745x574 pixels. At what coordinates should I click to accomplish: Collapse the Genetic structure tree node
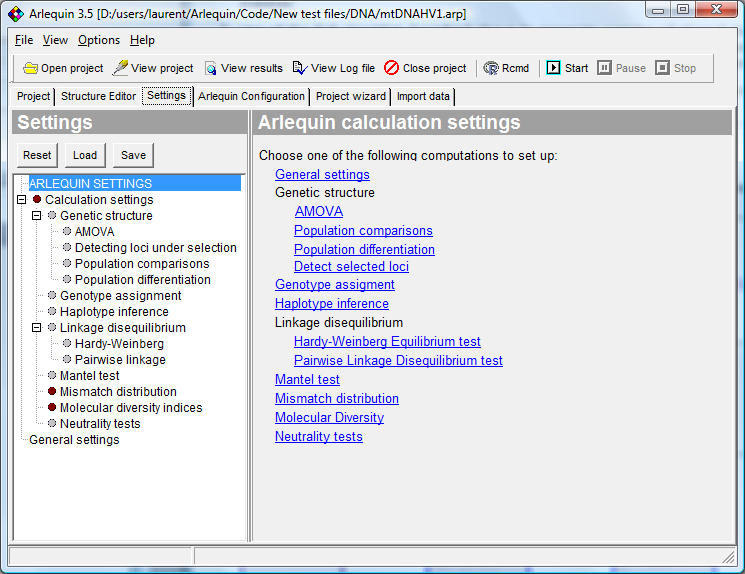[x=37, y=216]
